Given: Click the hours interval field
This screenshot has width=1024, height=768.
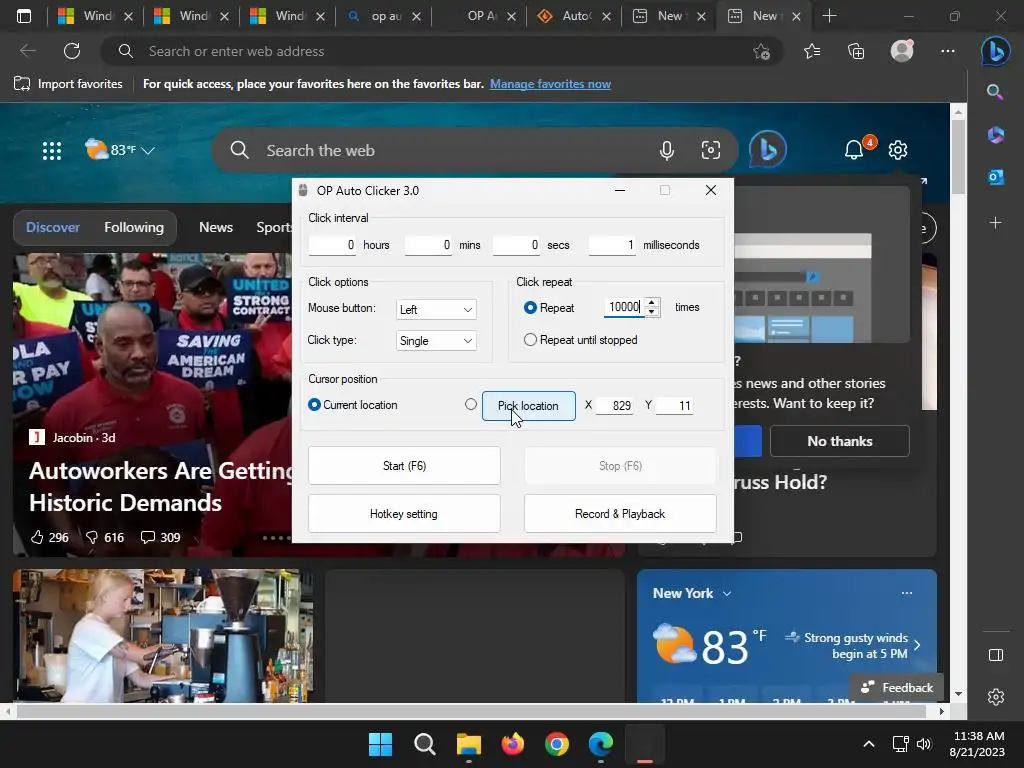Looking at the screenshot, I should tap(332, 245).
